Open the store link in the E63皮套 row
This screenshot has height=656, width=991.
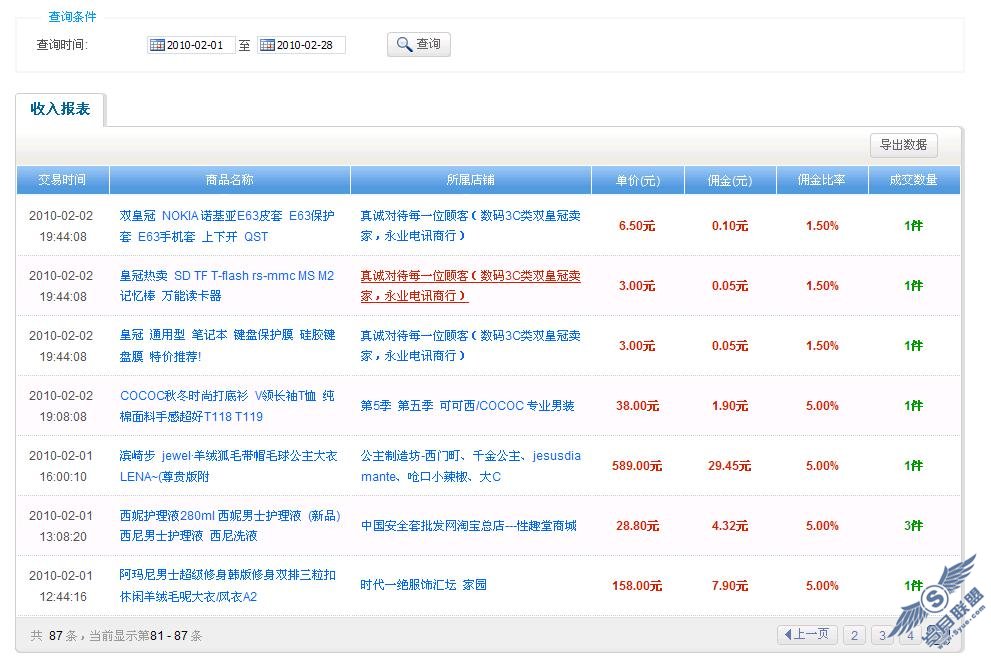[x=470, y=226]
